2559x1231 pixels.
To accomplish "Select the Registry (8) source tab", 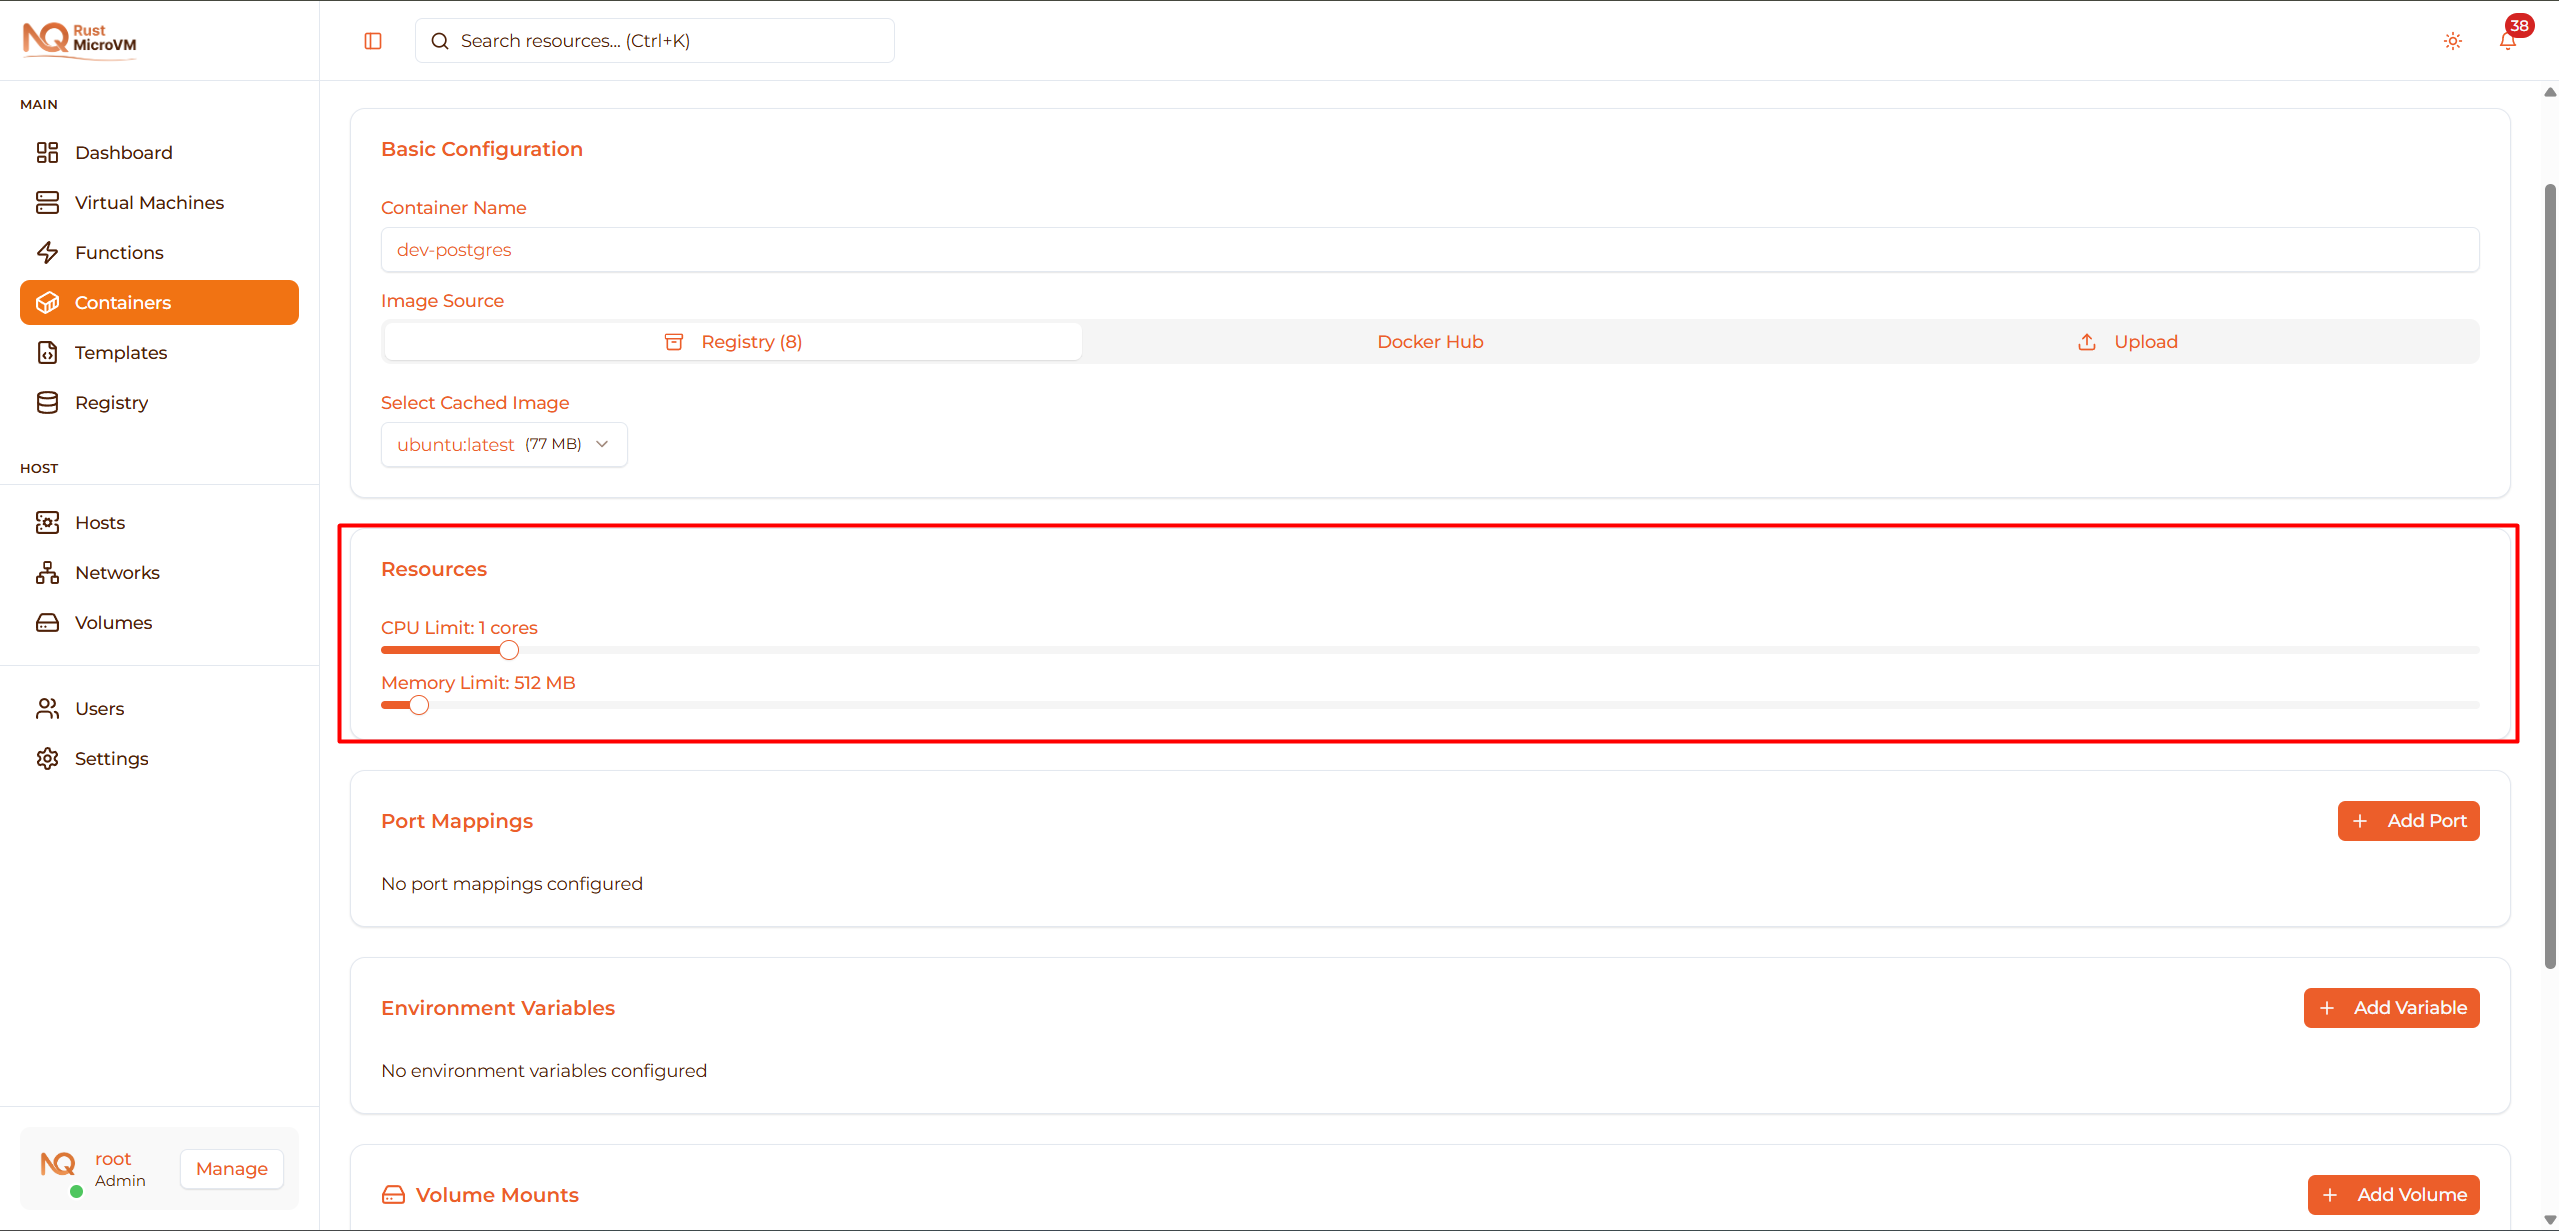I will pos(733,342).
